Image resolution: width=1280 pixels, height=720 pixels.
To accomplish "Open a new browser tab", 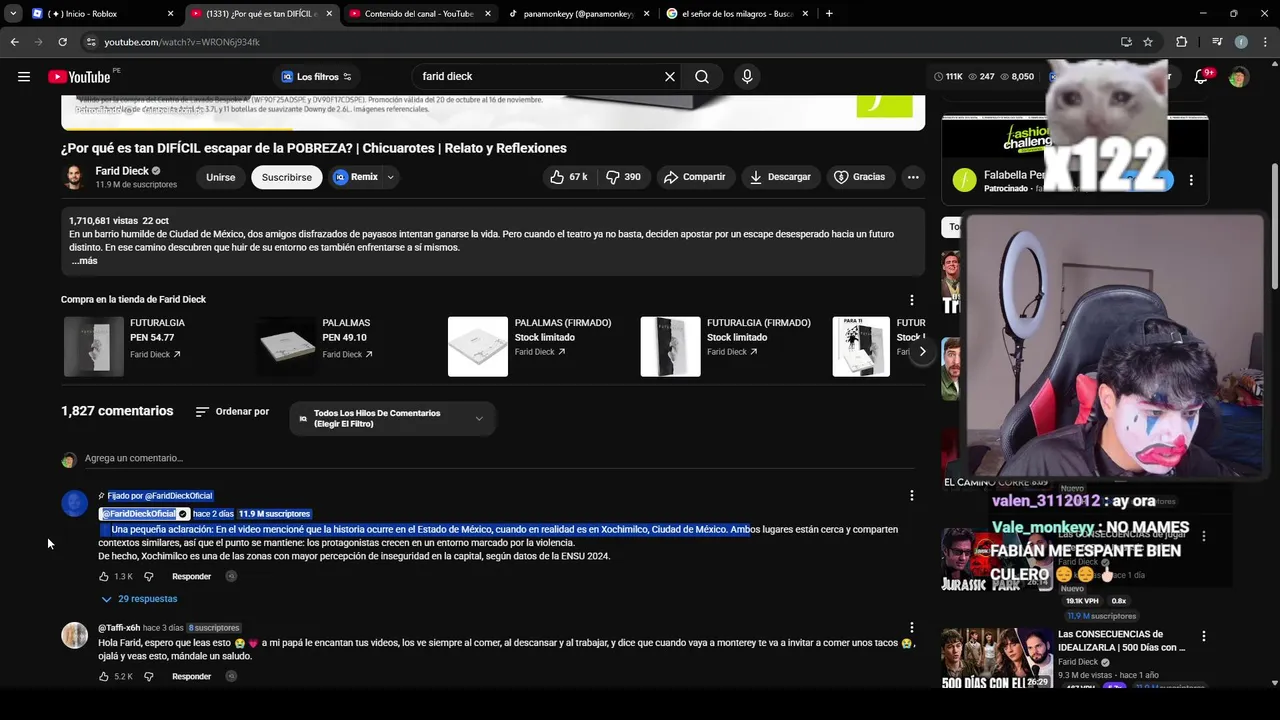I will coord(829,14).
